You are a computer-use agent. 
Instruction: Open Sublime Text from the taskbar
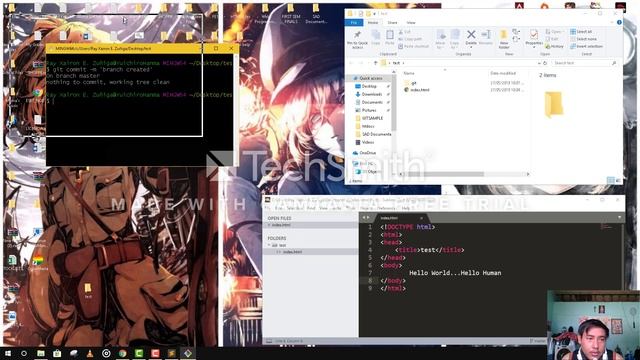point(171,353)
